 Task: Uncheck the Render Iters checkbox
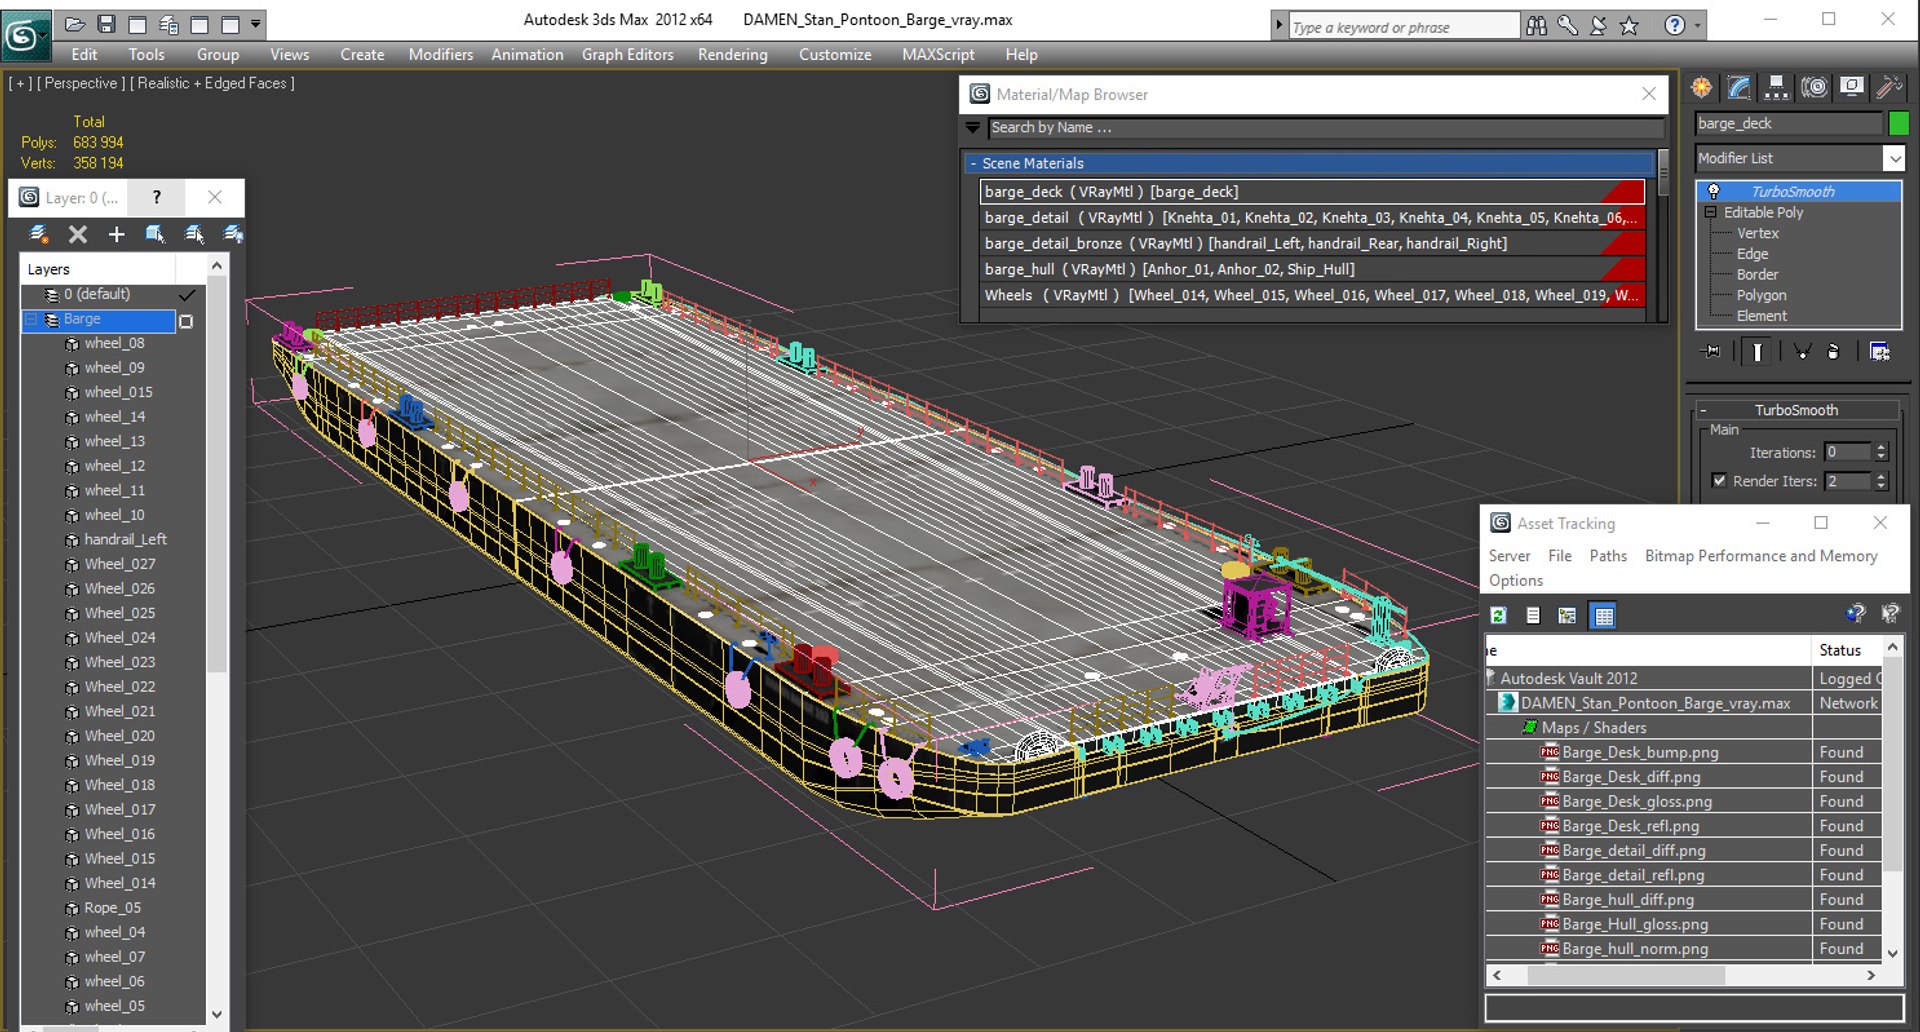1719,480
